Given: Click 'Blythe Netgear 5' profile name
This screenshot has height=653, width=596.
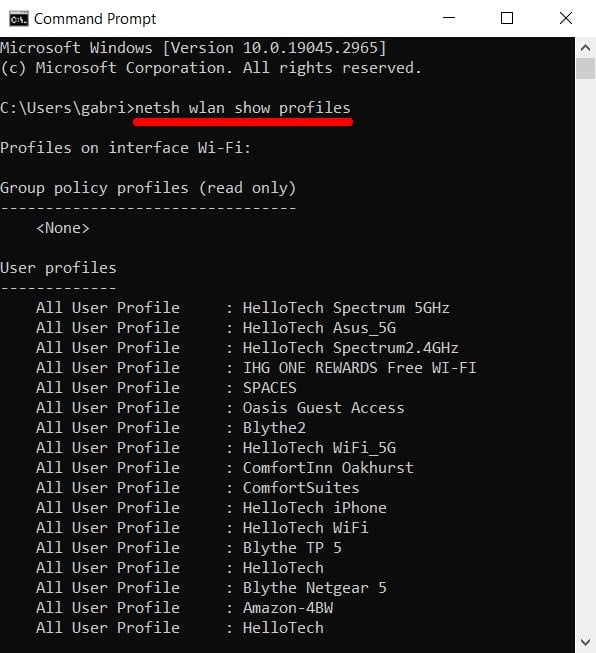Looking at the screenshot, I should [x=315, y=588].
